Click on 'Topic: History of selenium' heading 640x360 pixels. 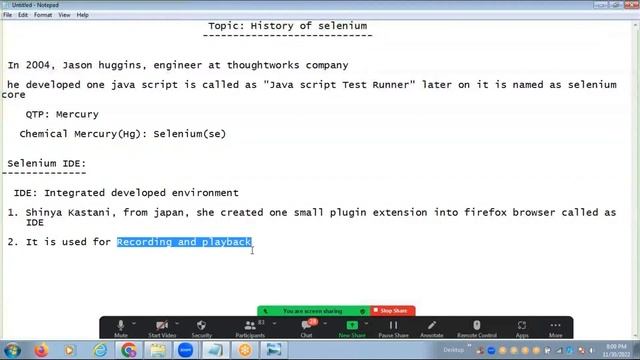pyautogui.click(x=288, y=26)
